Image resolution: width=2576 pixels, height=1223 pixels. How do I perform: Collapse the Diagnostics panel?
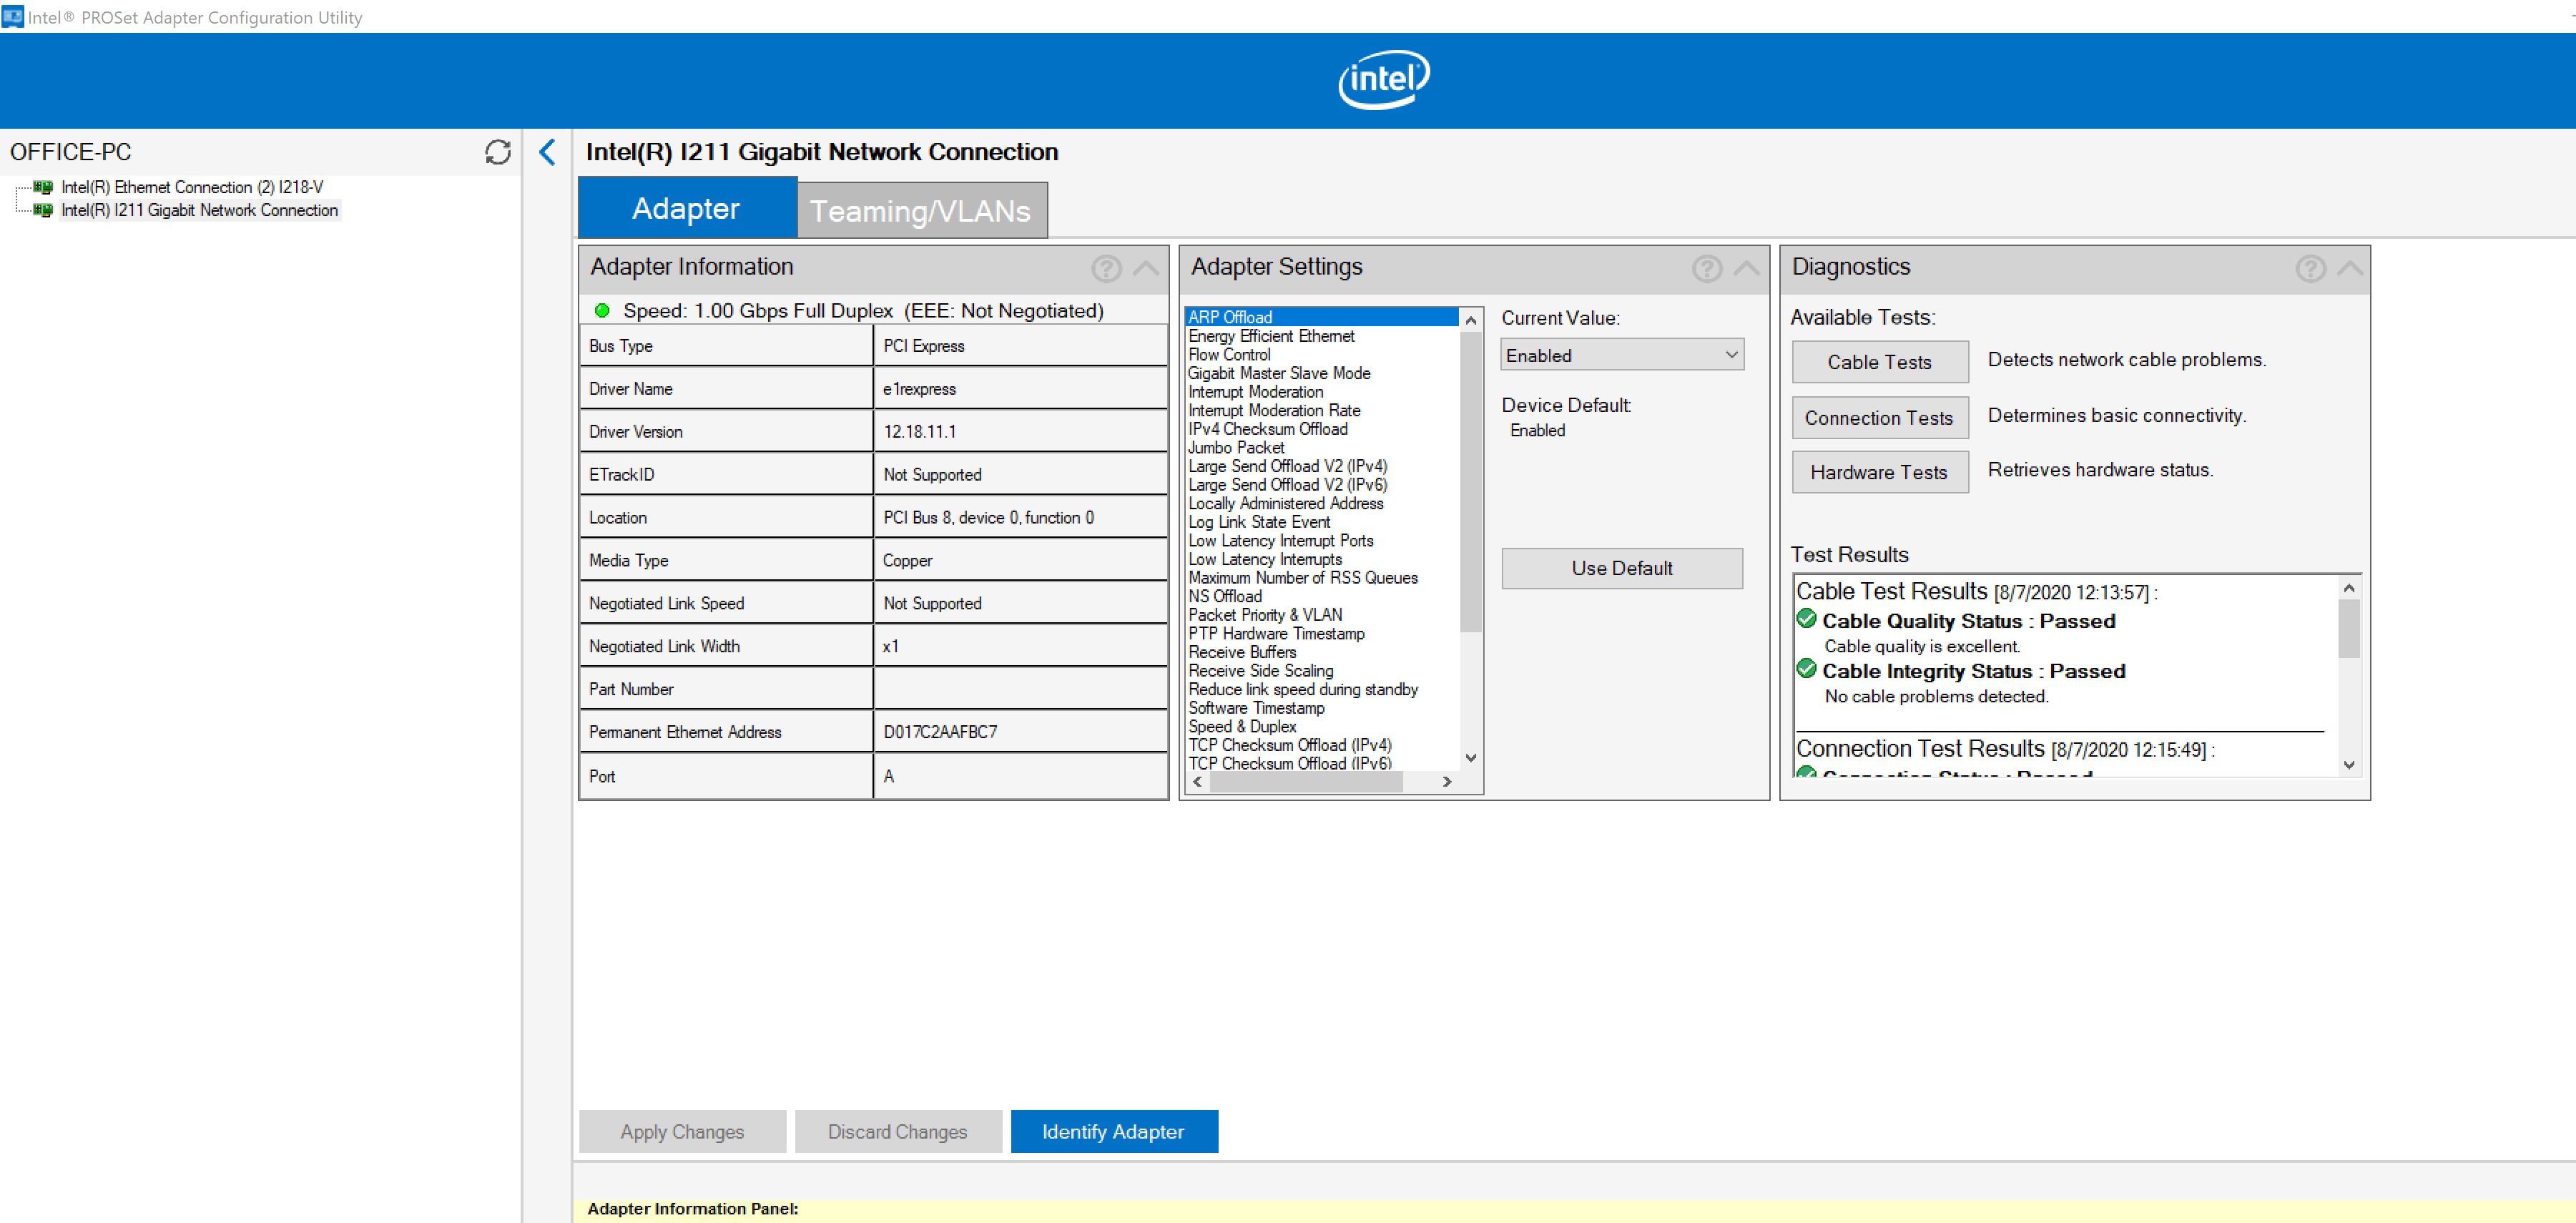(2350, 268)
